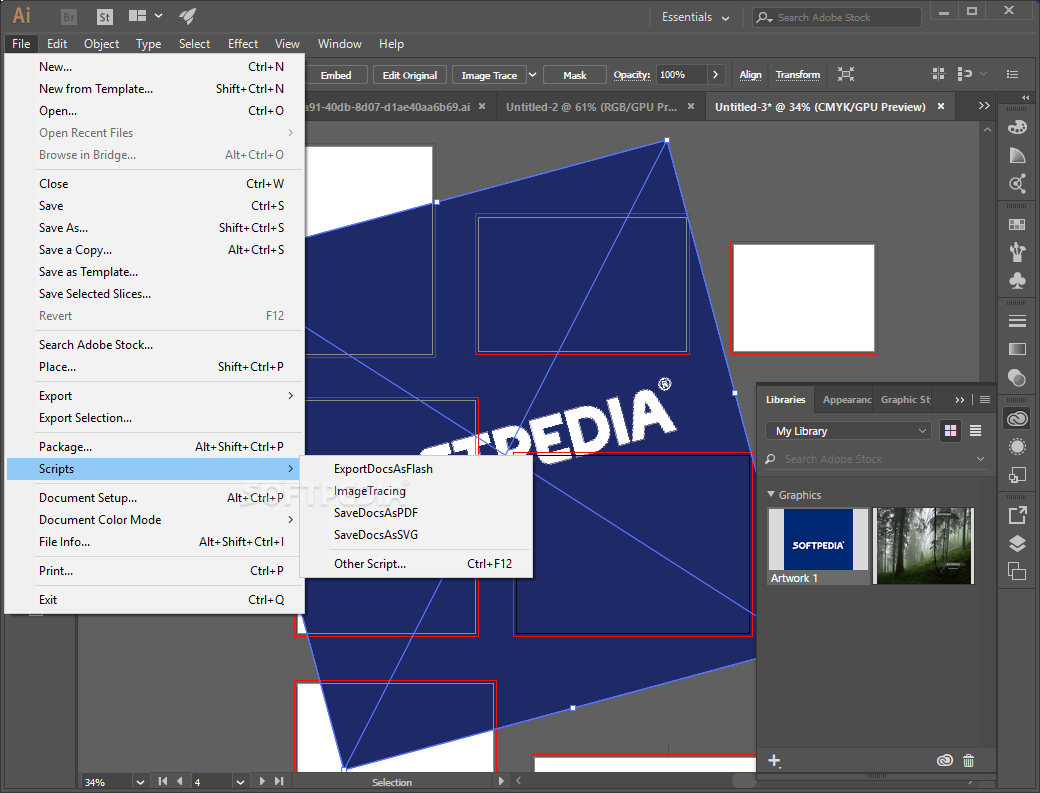Open the Essentials workspace dropdown
The height and width of the screenshot is (793, 1040).
pyautogui.click(x=695, y=17)
